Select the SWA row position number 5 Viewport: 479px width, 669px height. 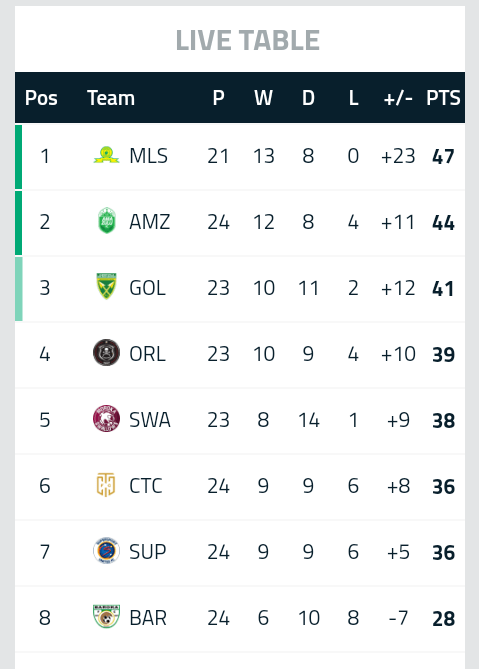[x=45, y=420]
